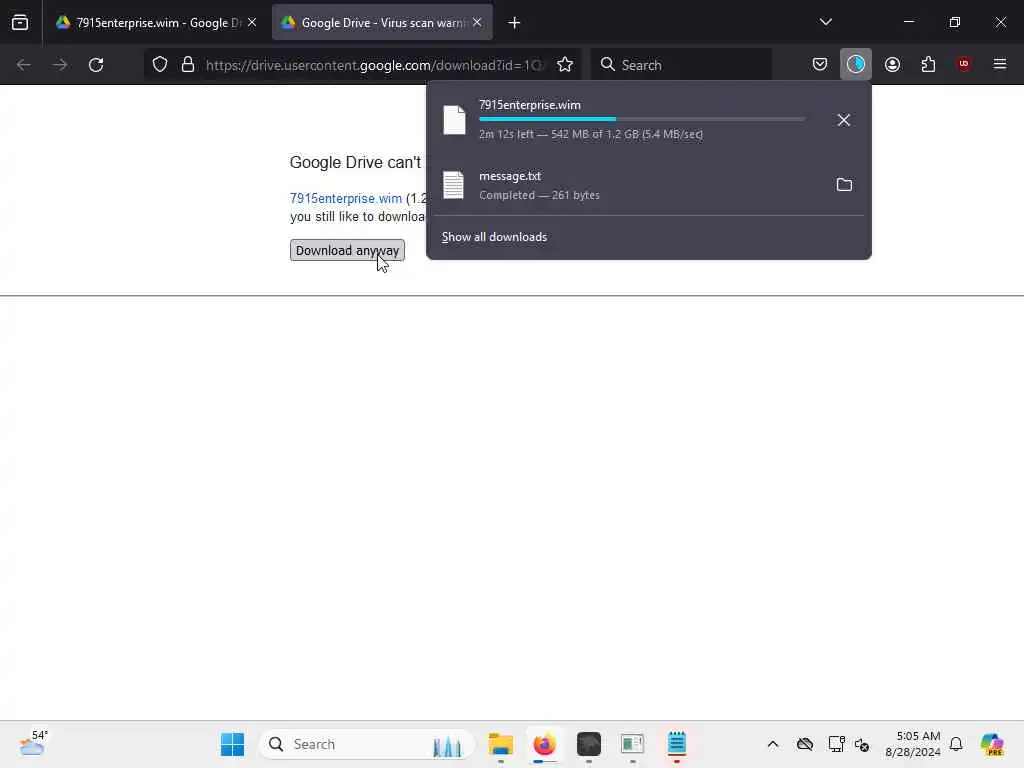Close the 7915enterprise.wim tab
The width and height of the screenshot is (1024, 768).
(x=252, y=23)
